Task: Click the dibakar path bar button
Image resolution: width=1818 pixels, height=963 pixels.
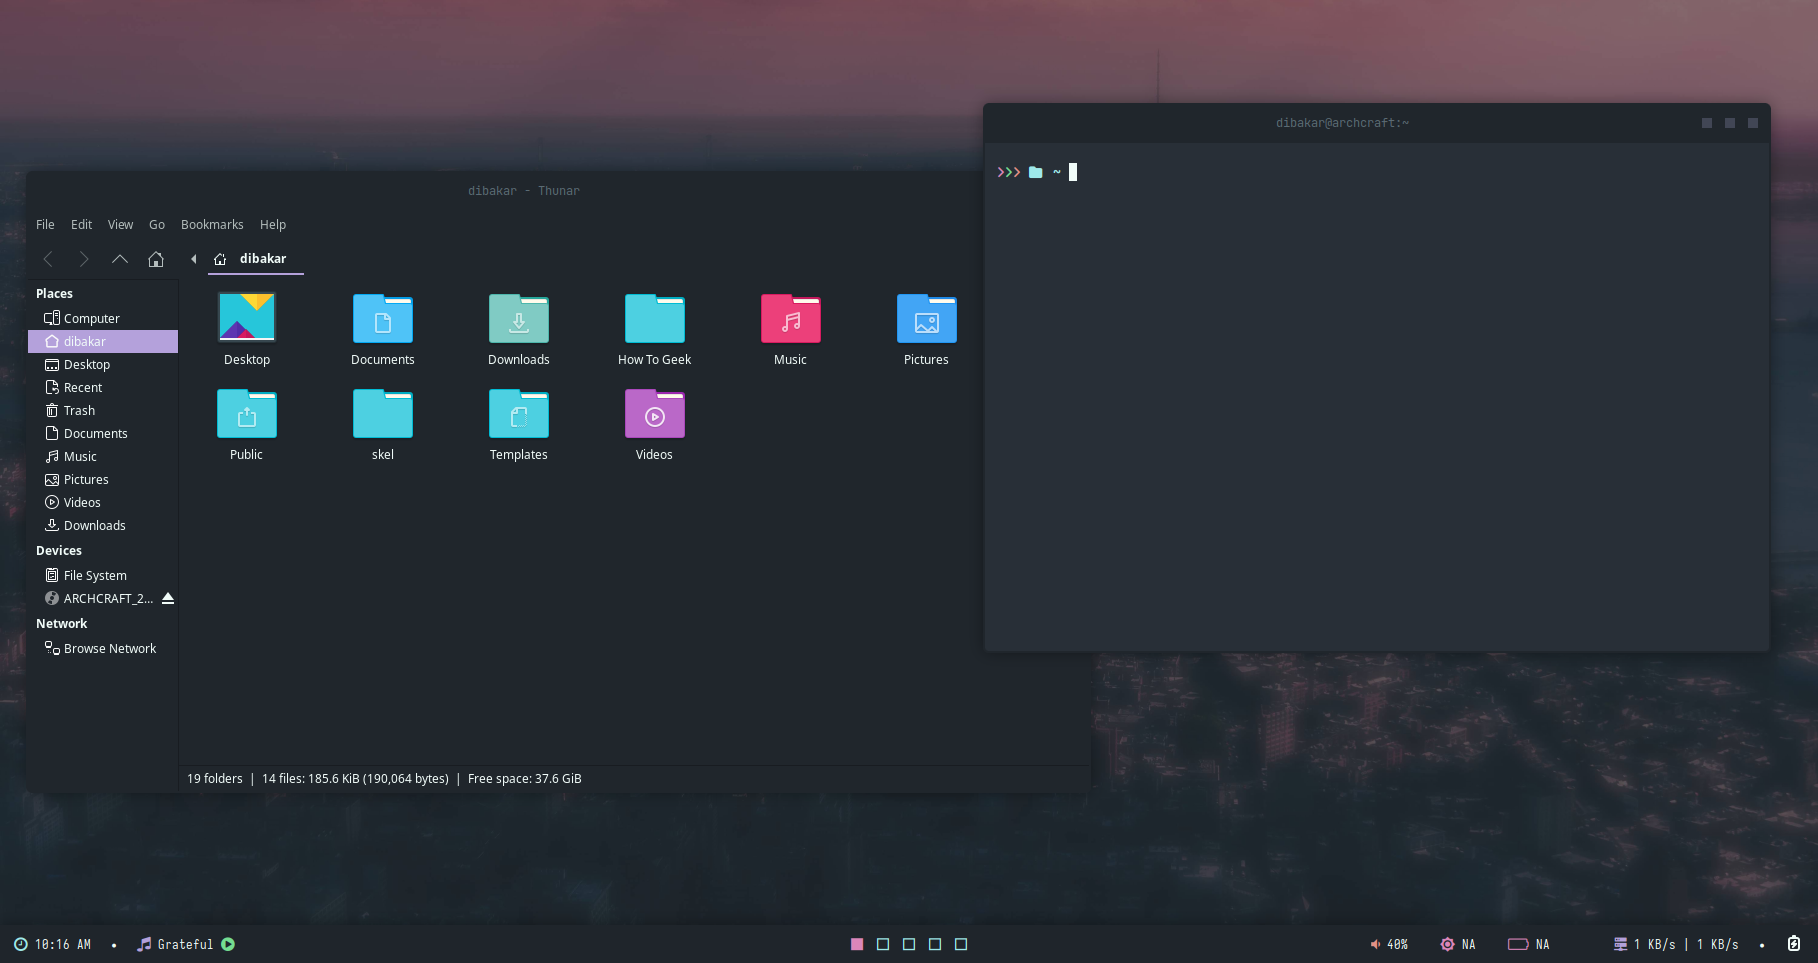Action: [255, 259]
